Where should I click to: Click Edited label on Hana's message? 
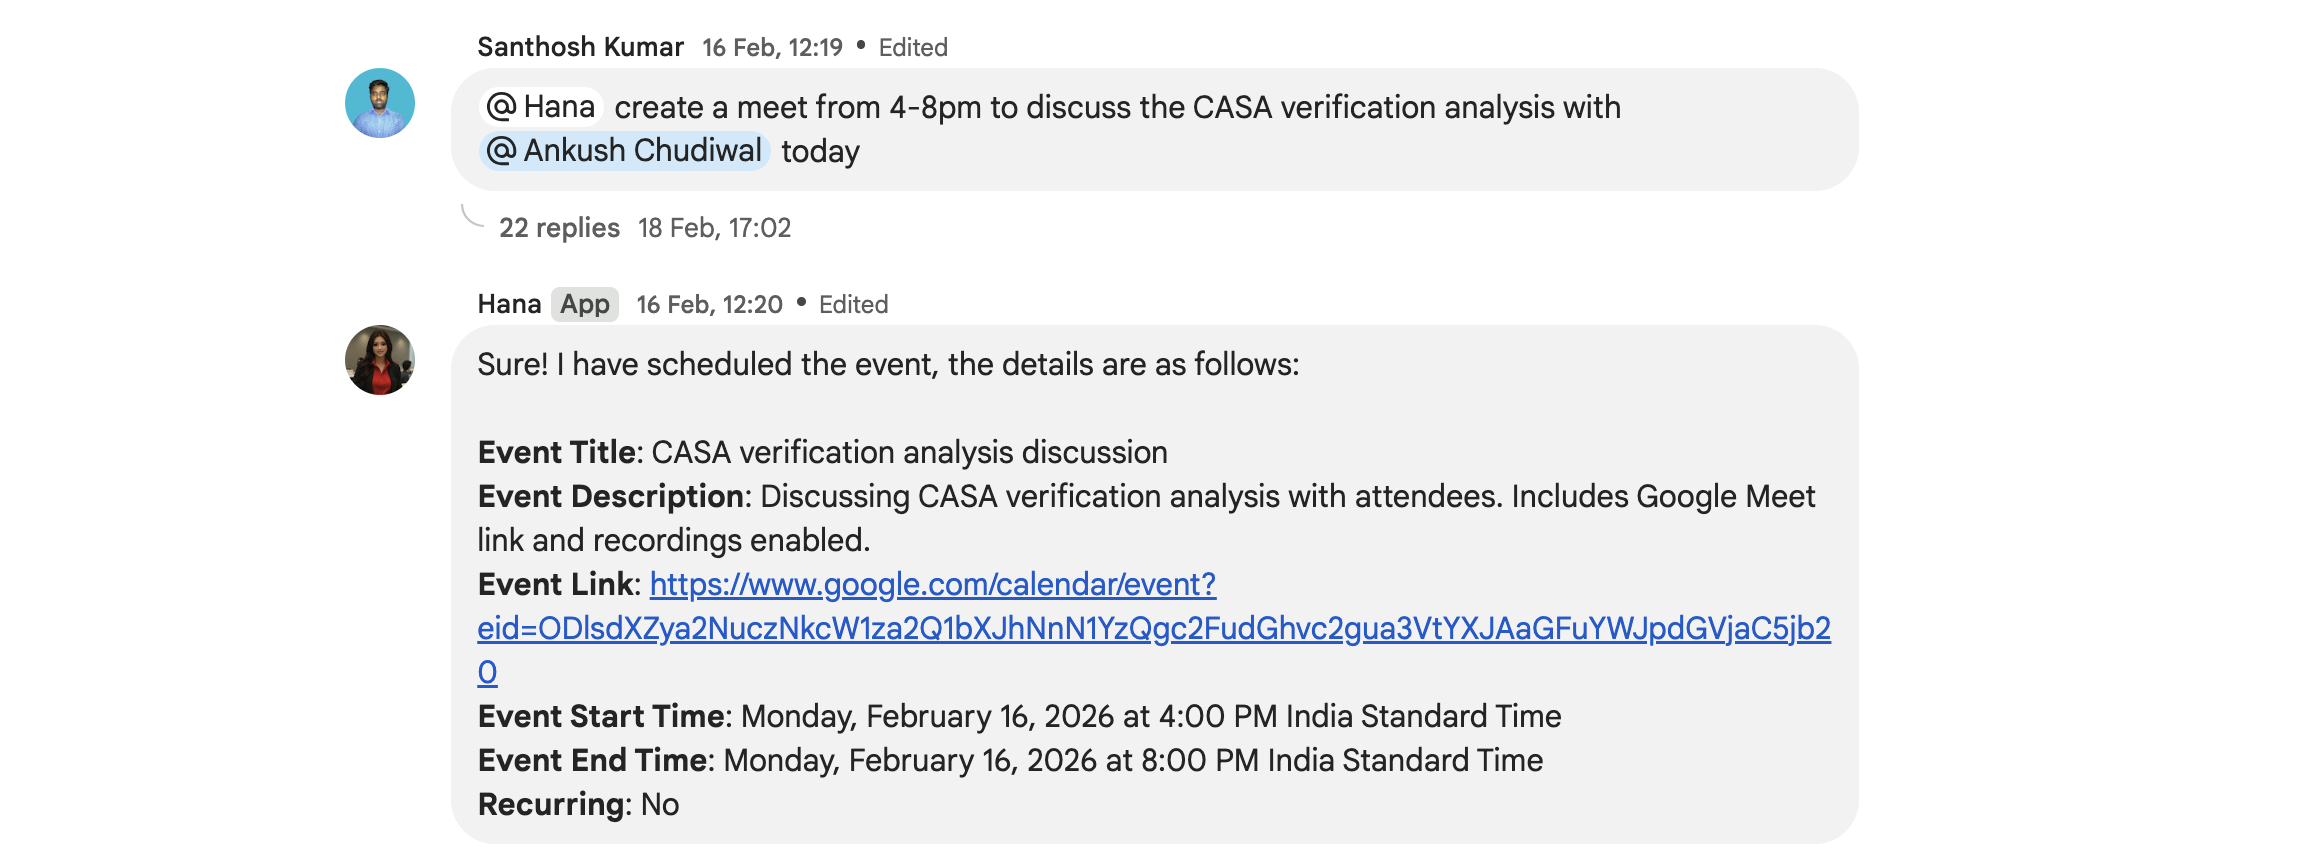[853, 304]
